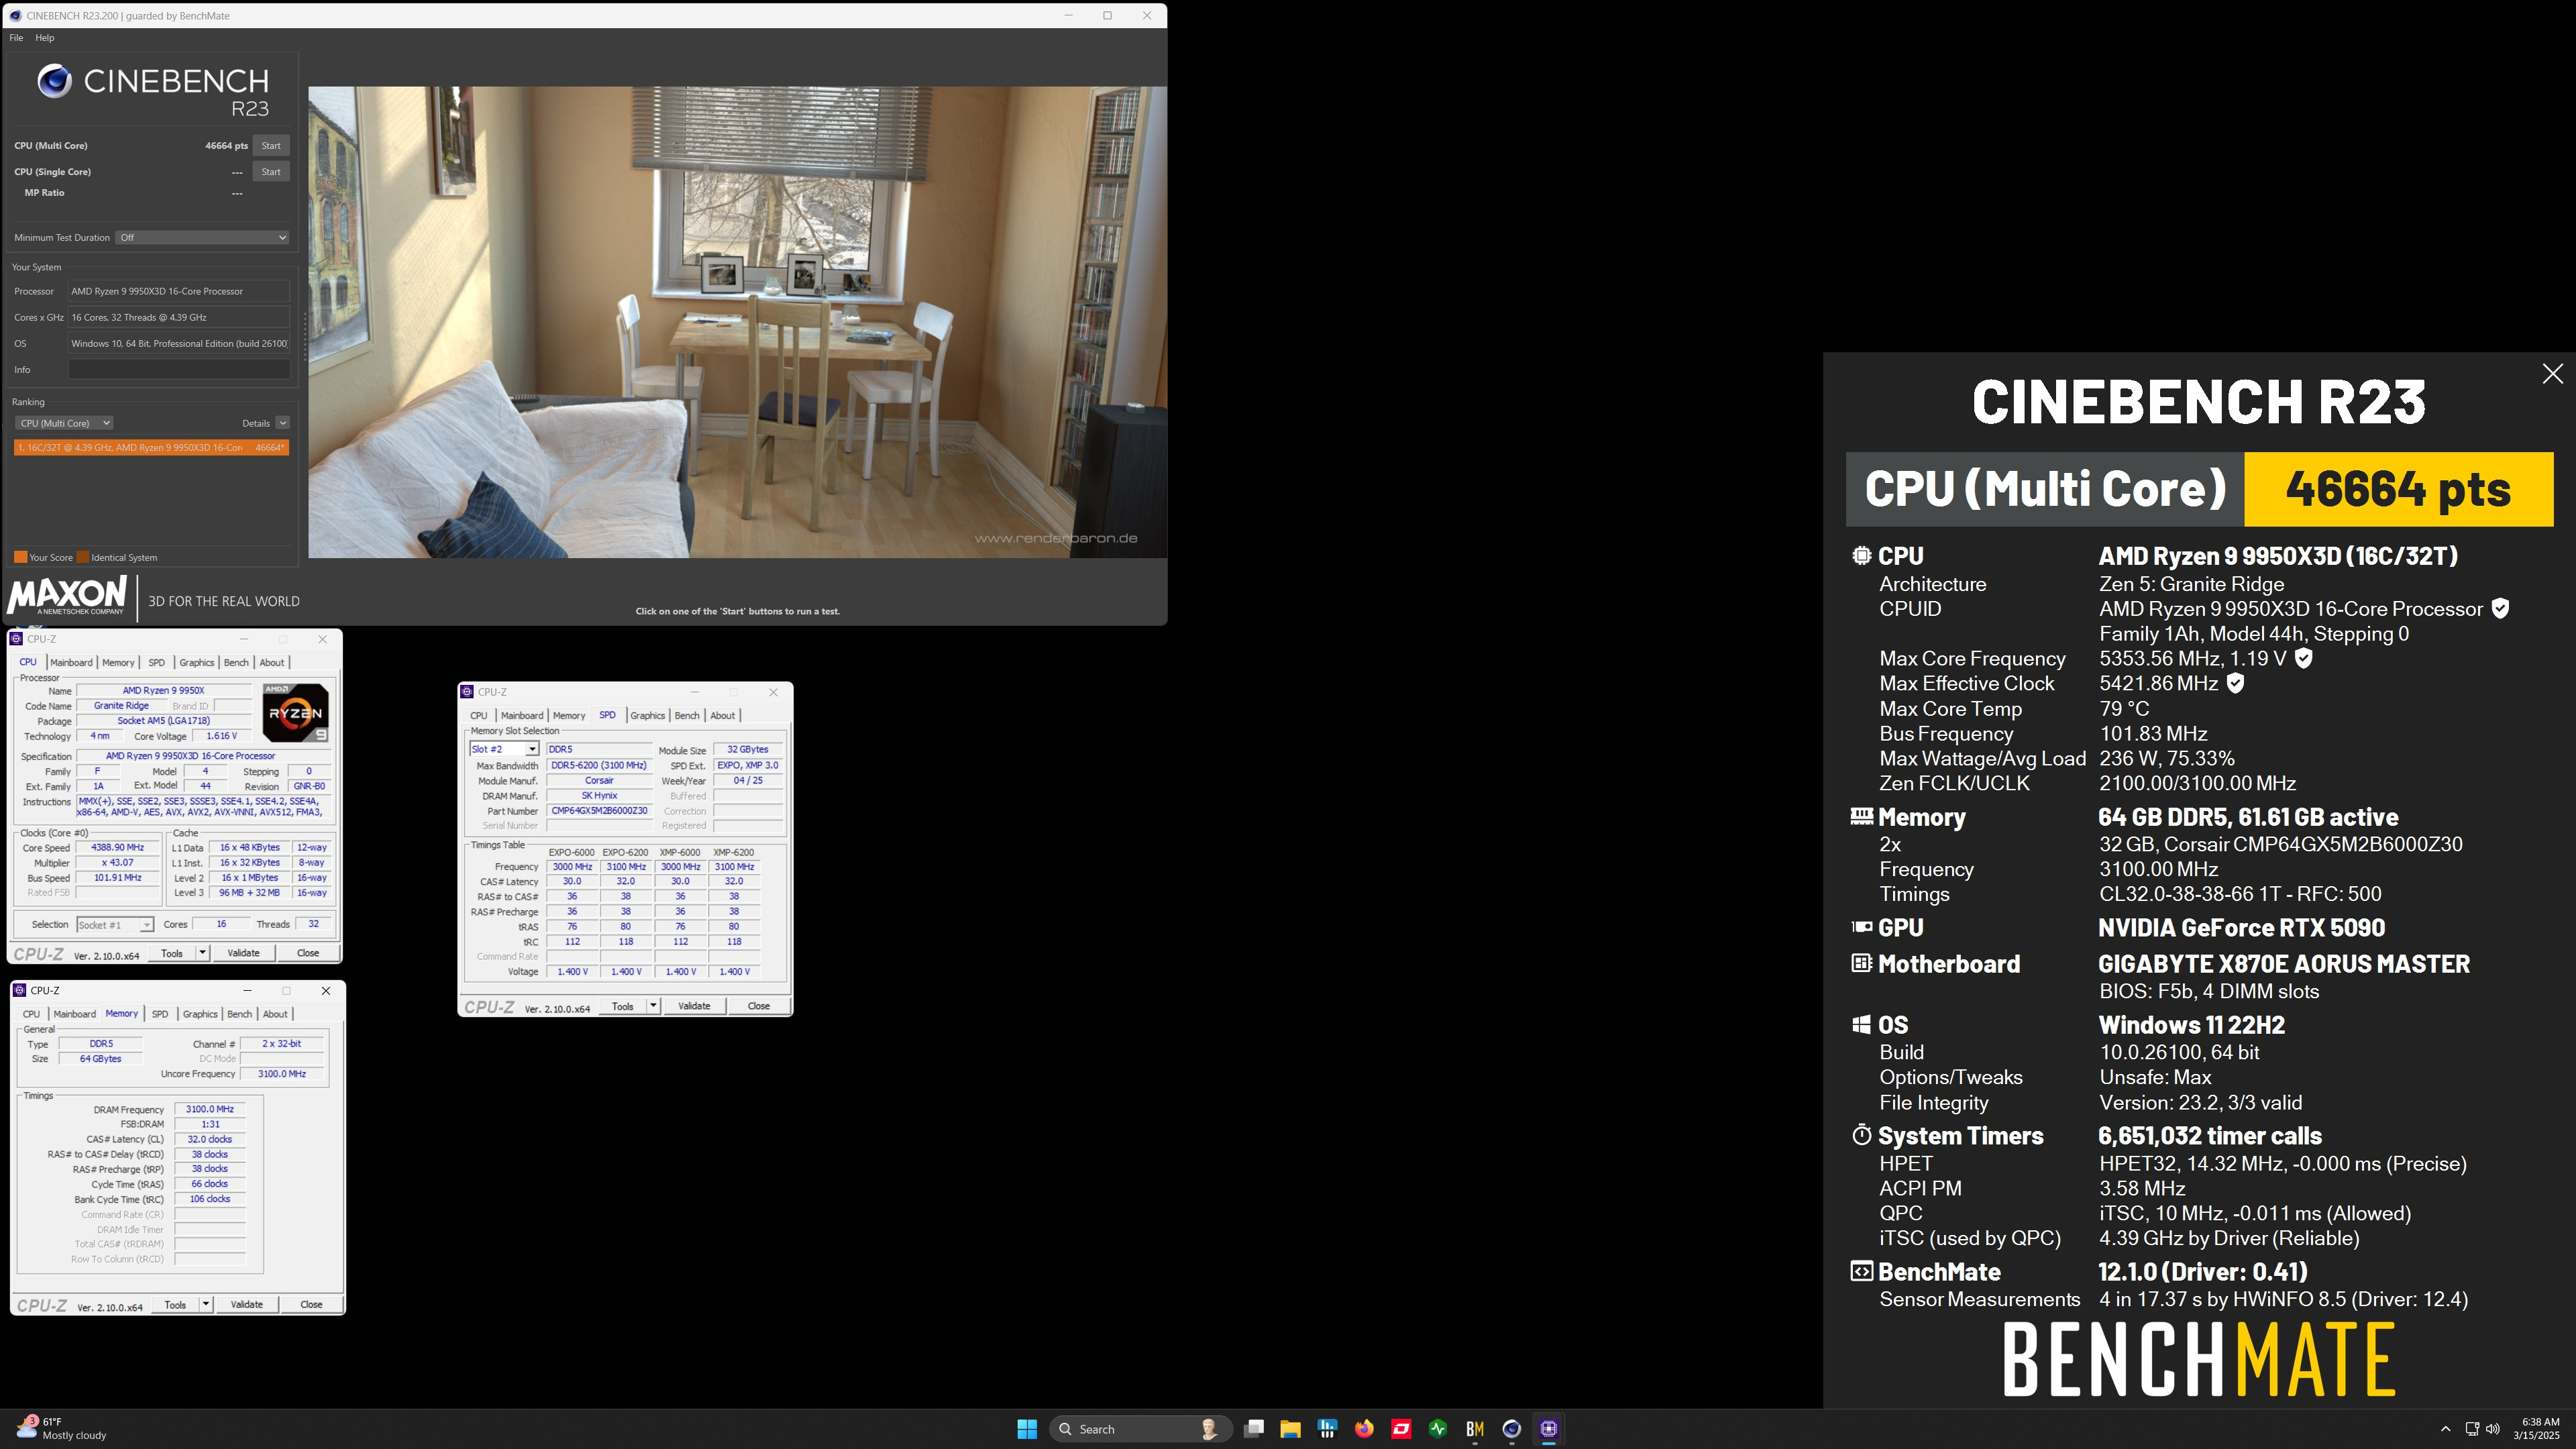Start the CPU (Single Core) test
This screenshot has height=1449, width=2576.
pyautogui.click(x=271, y=172)
